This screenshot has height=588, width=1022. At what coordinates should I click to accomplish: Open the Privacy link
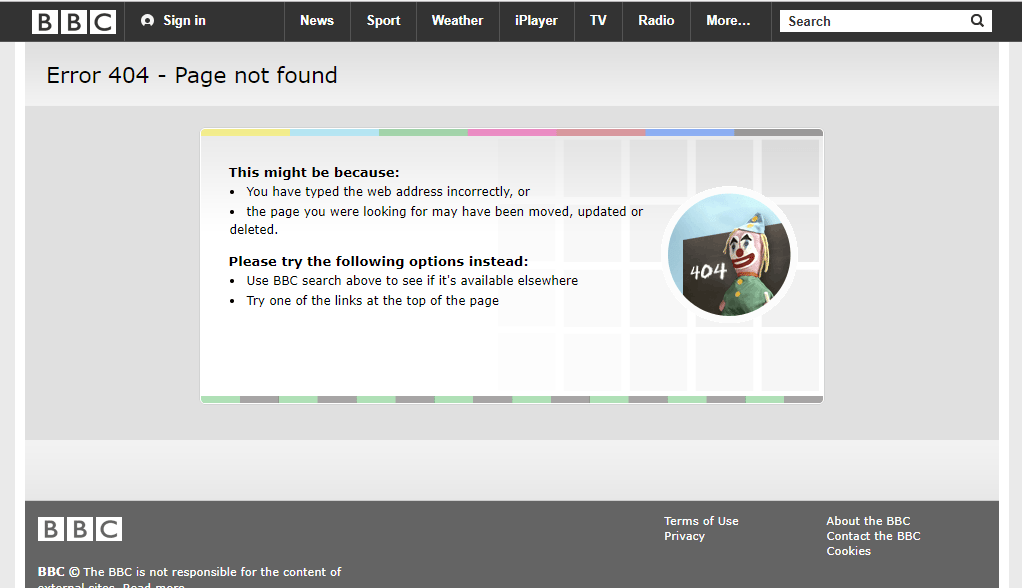(684, 536)
